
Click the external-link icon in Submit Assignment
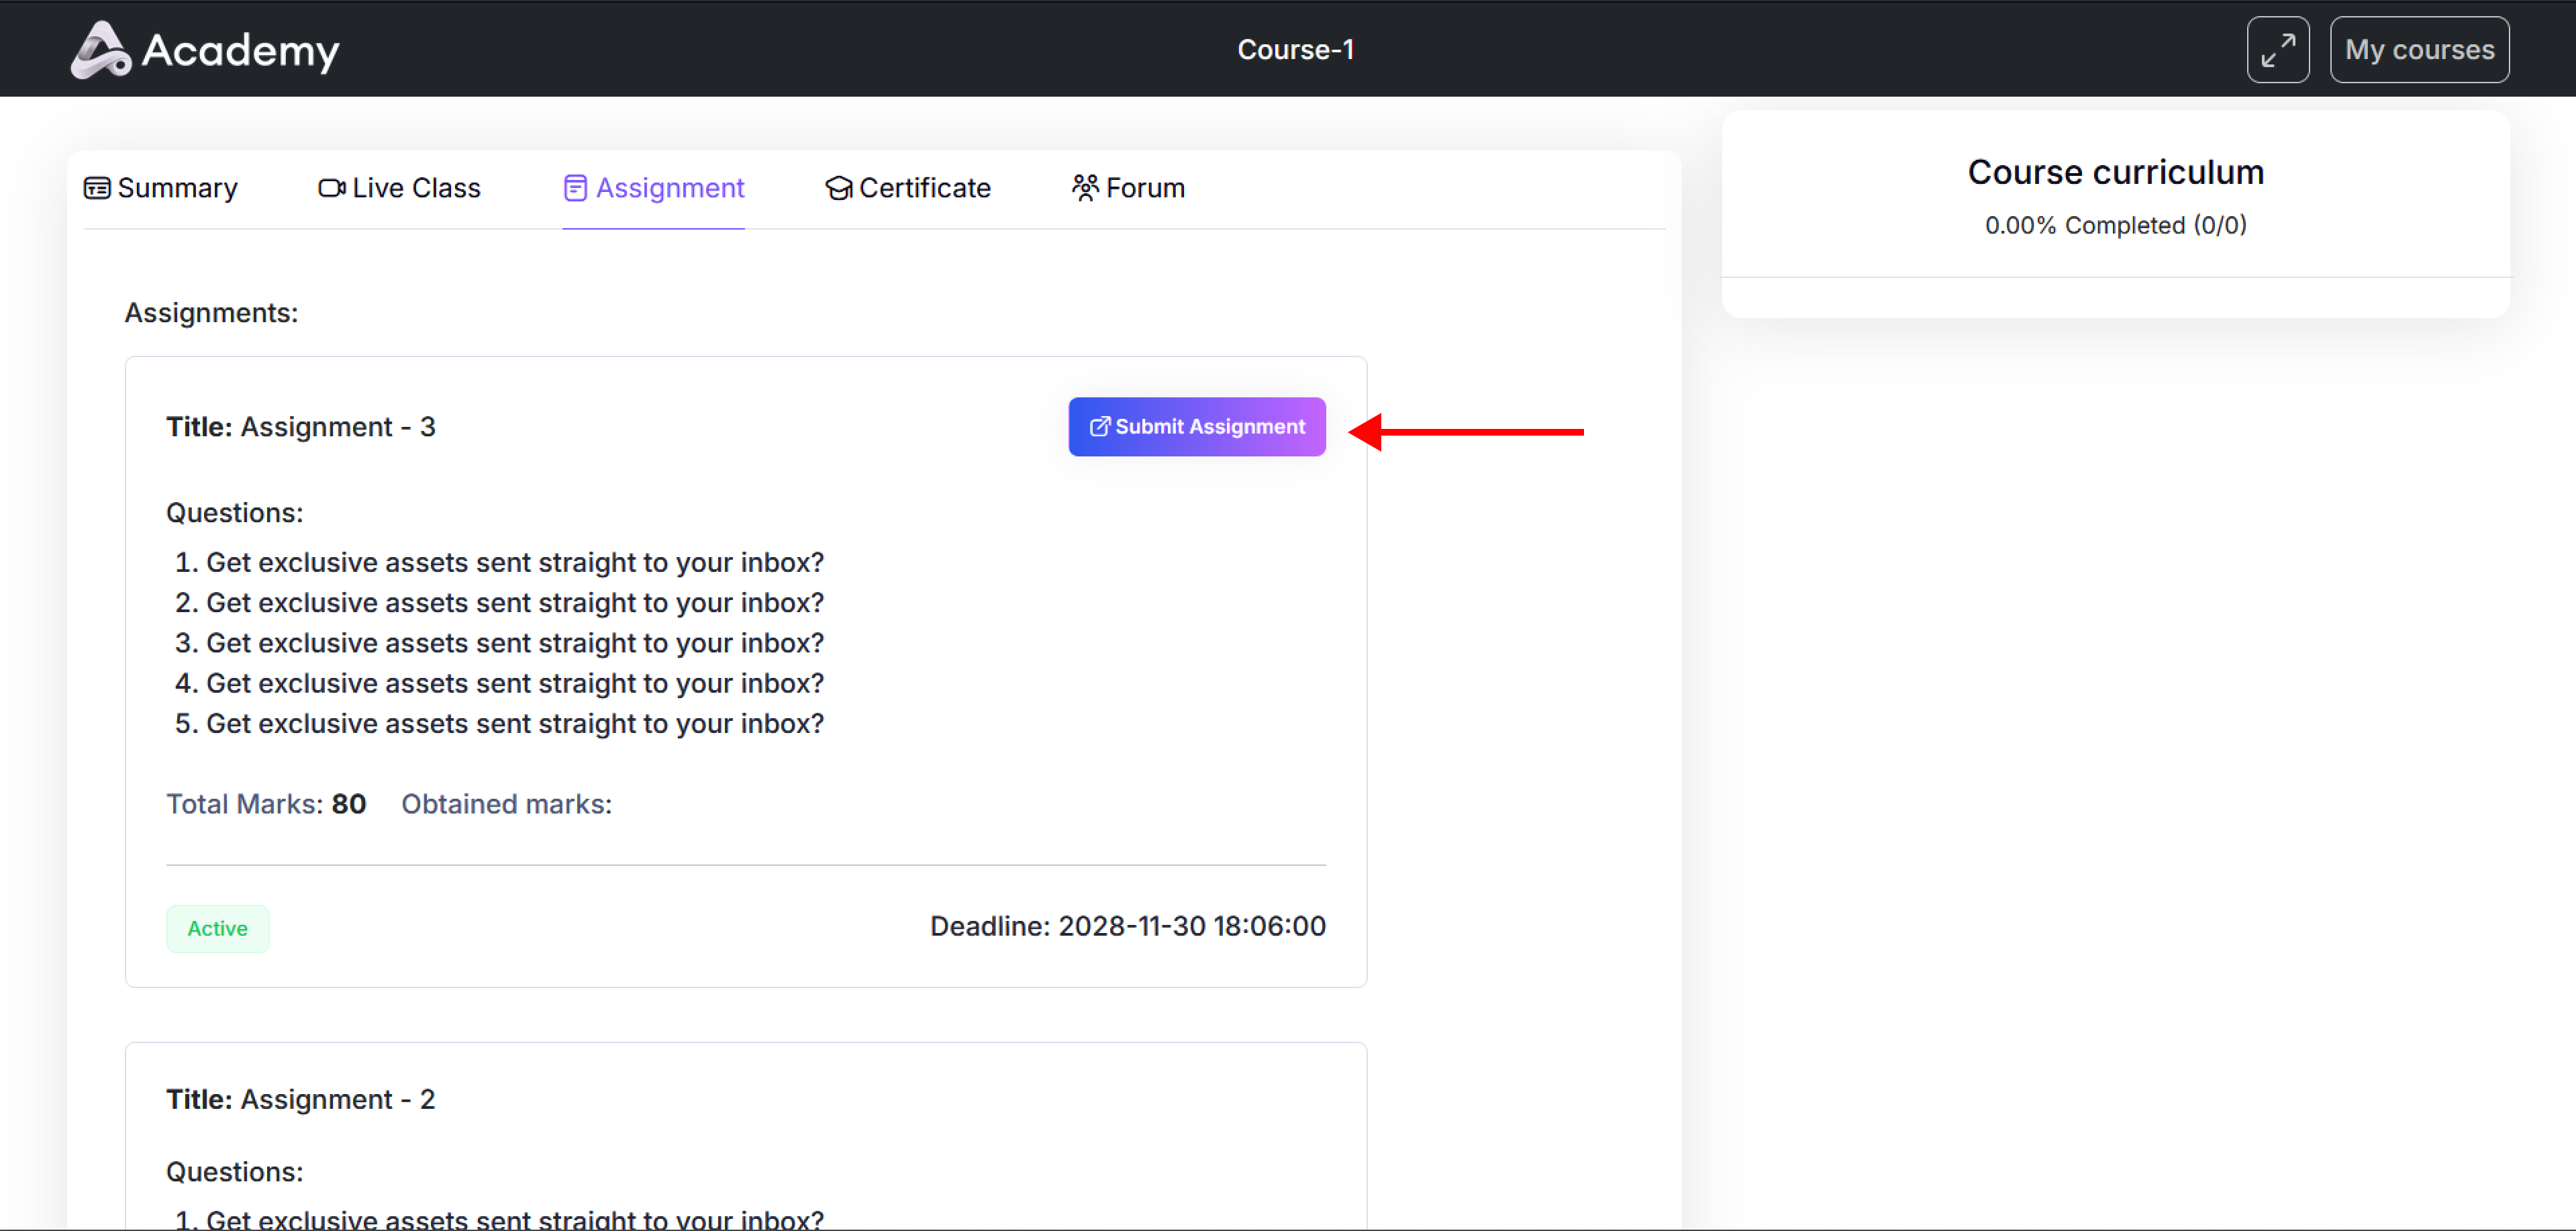coord(1099,427)
